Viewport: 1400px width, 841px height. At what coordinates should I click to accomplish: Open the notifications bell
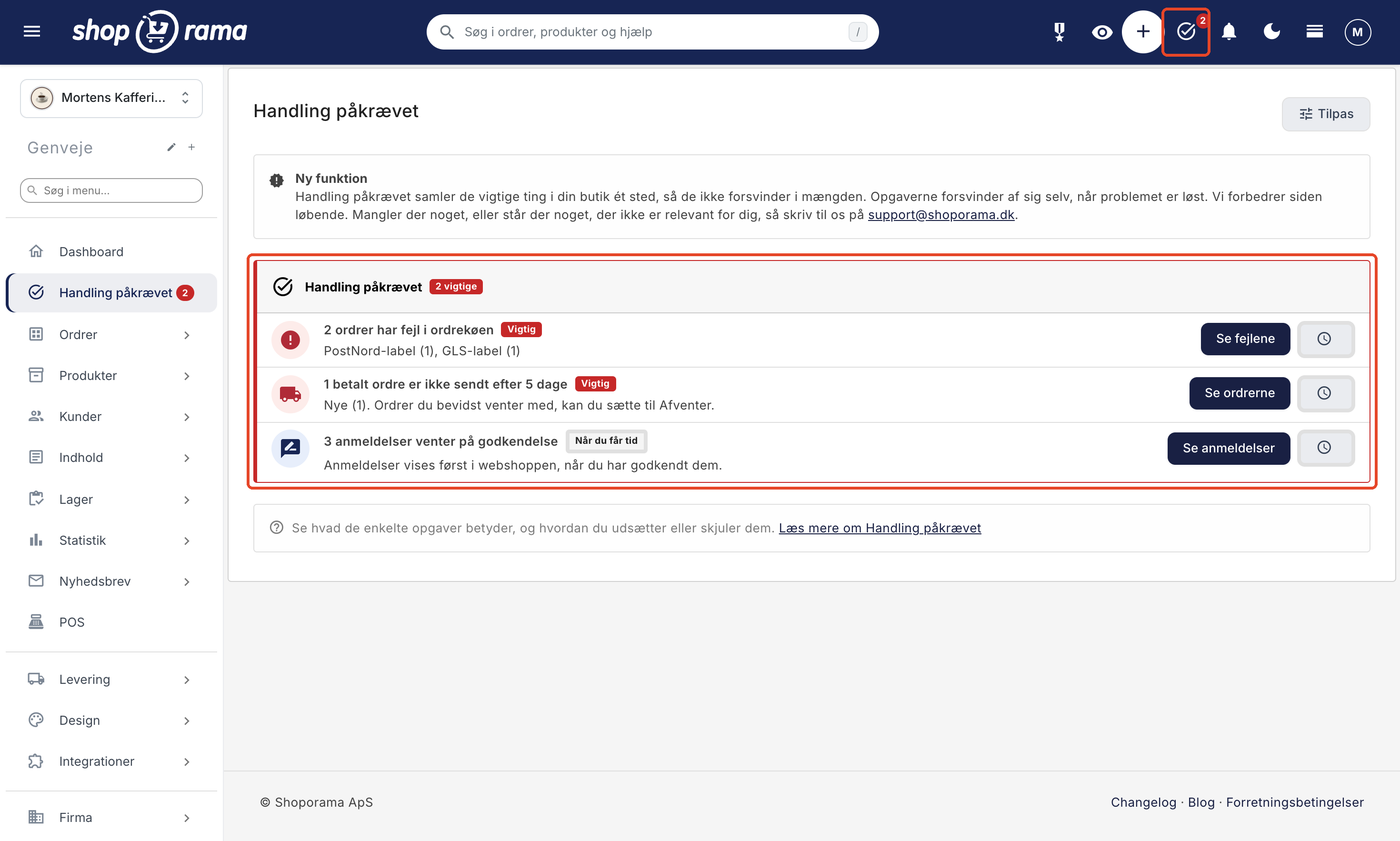[x=1229, y=32]
